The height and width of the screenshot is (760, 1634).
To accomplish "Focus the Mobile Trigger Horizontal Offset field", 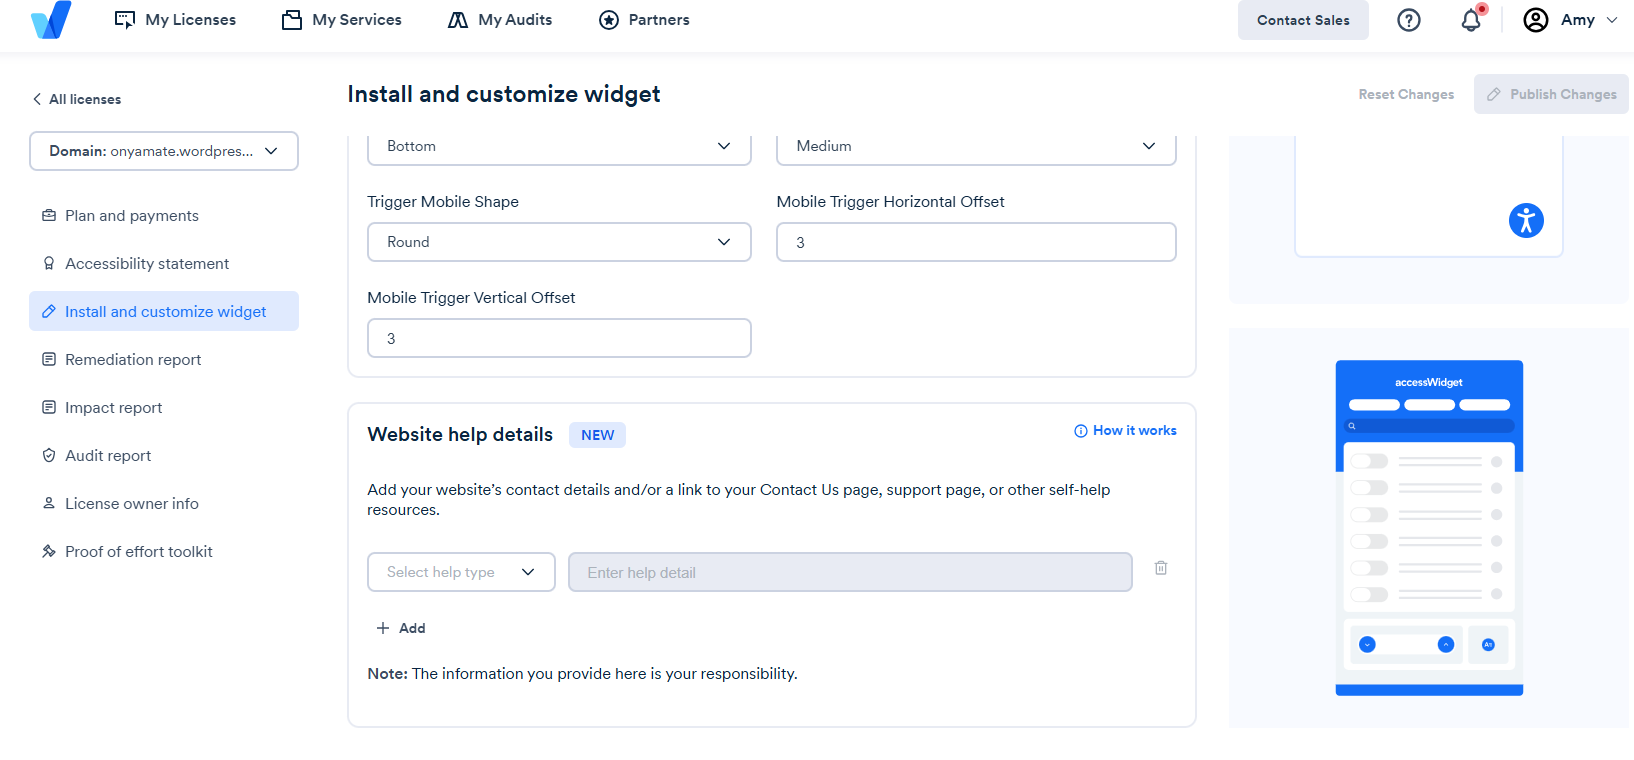I will pyautogui.click(x=976, y=242).
